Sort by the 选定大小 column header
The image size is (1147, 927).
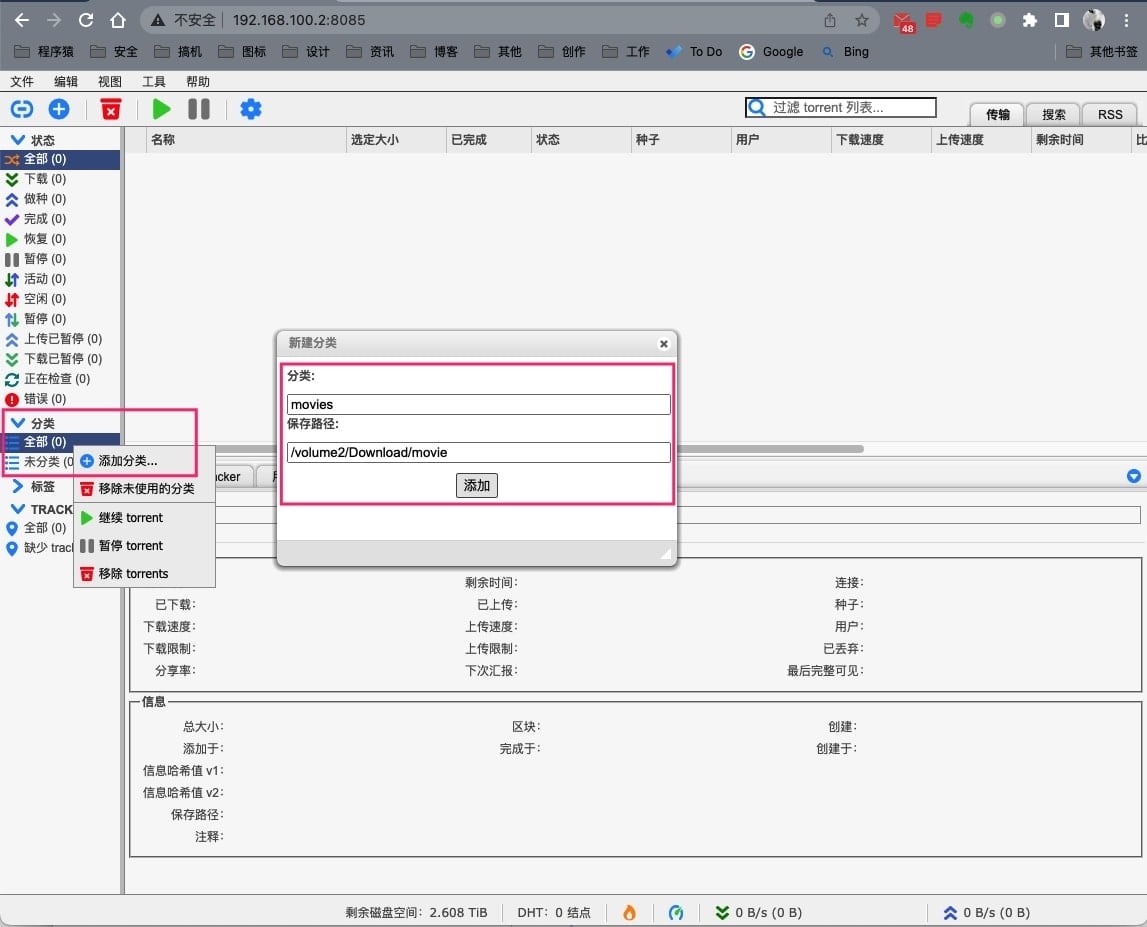[396, 140]
